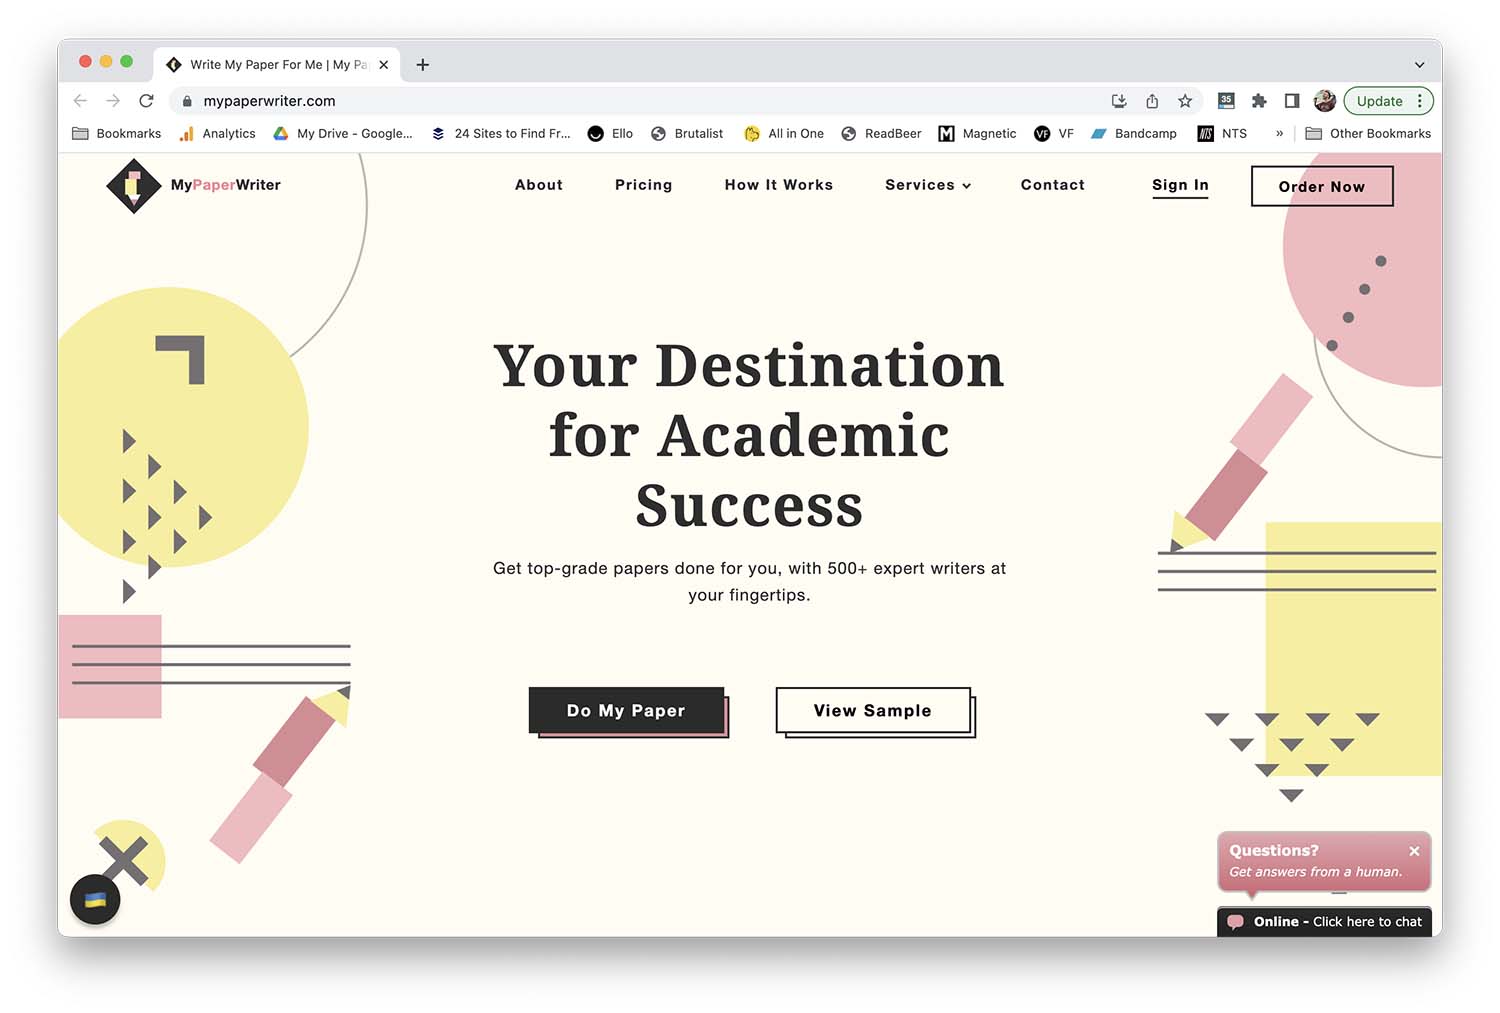
Task: Share this page via the share icon
Action: [x=1152, y=101]
